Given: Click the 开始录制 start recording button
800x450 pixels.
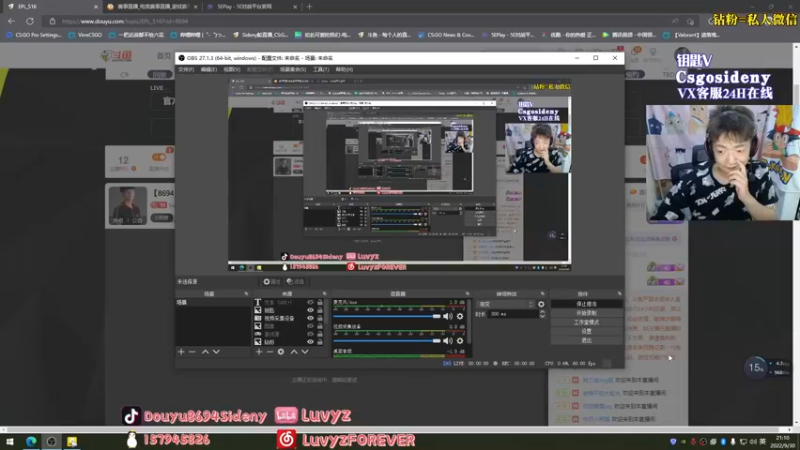Looking at the screenshot, I should click(x=586, y=313).
